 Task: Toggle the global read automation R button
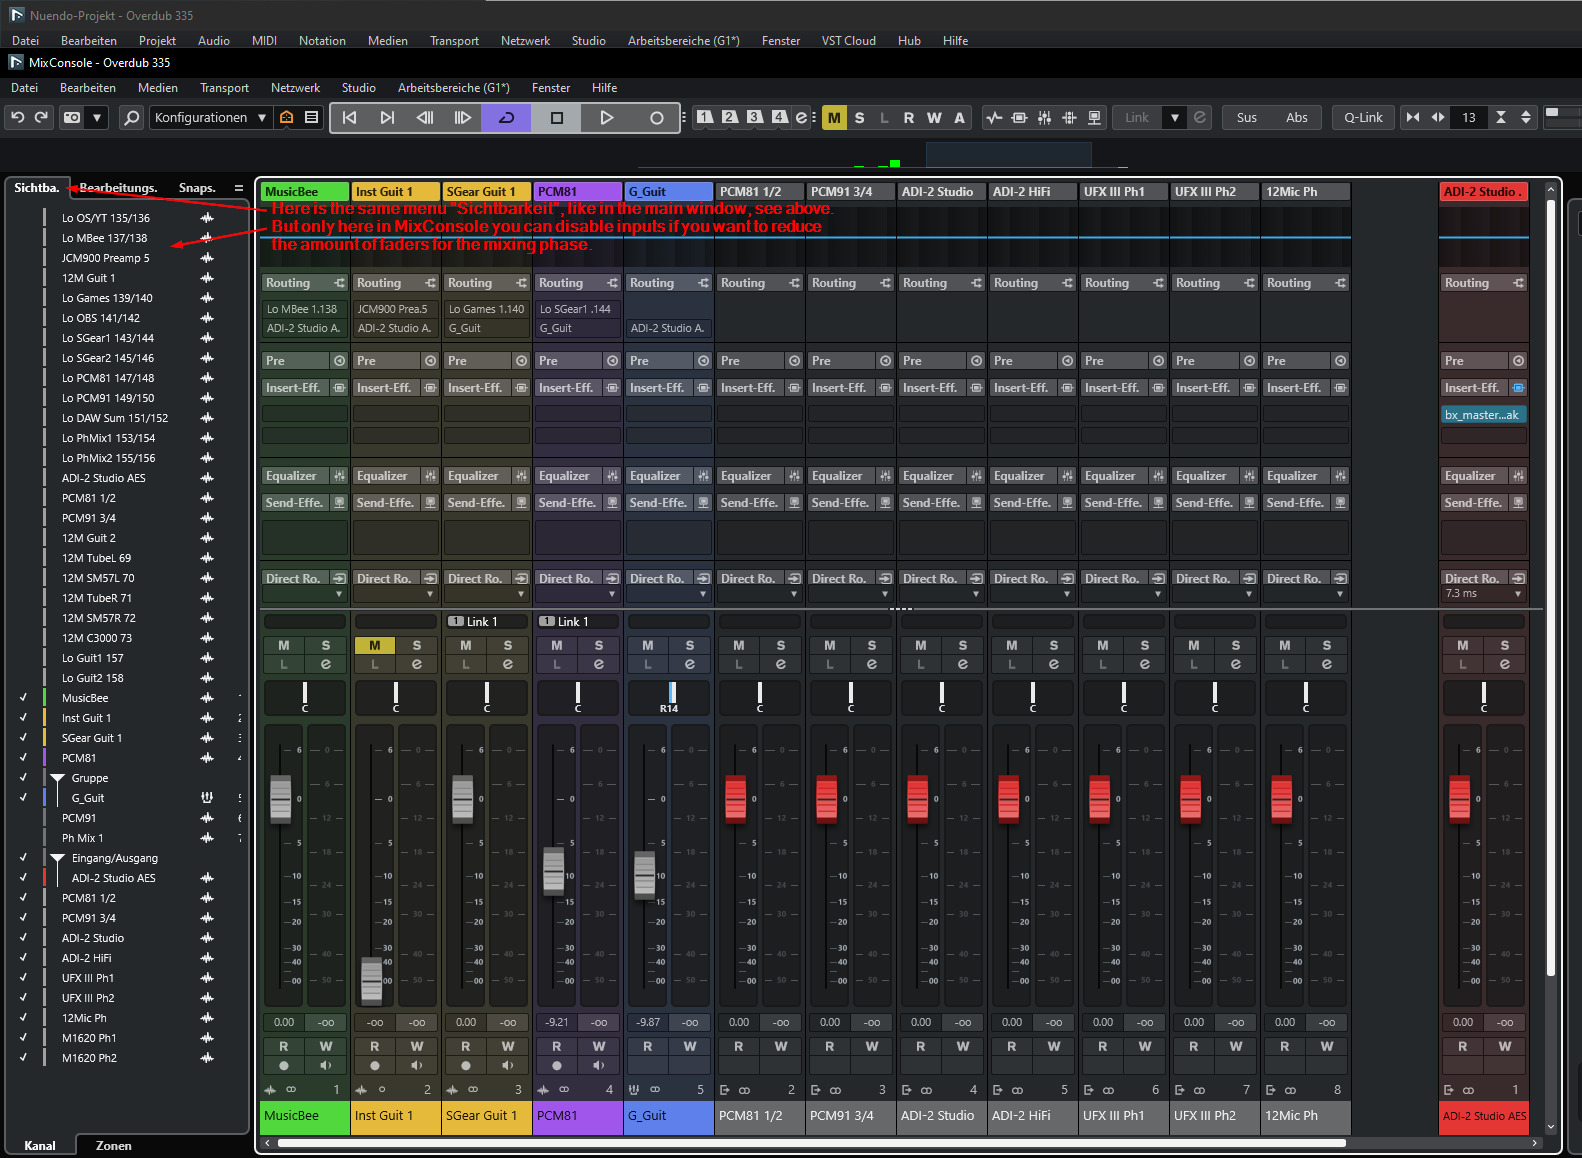click(909, 117)
